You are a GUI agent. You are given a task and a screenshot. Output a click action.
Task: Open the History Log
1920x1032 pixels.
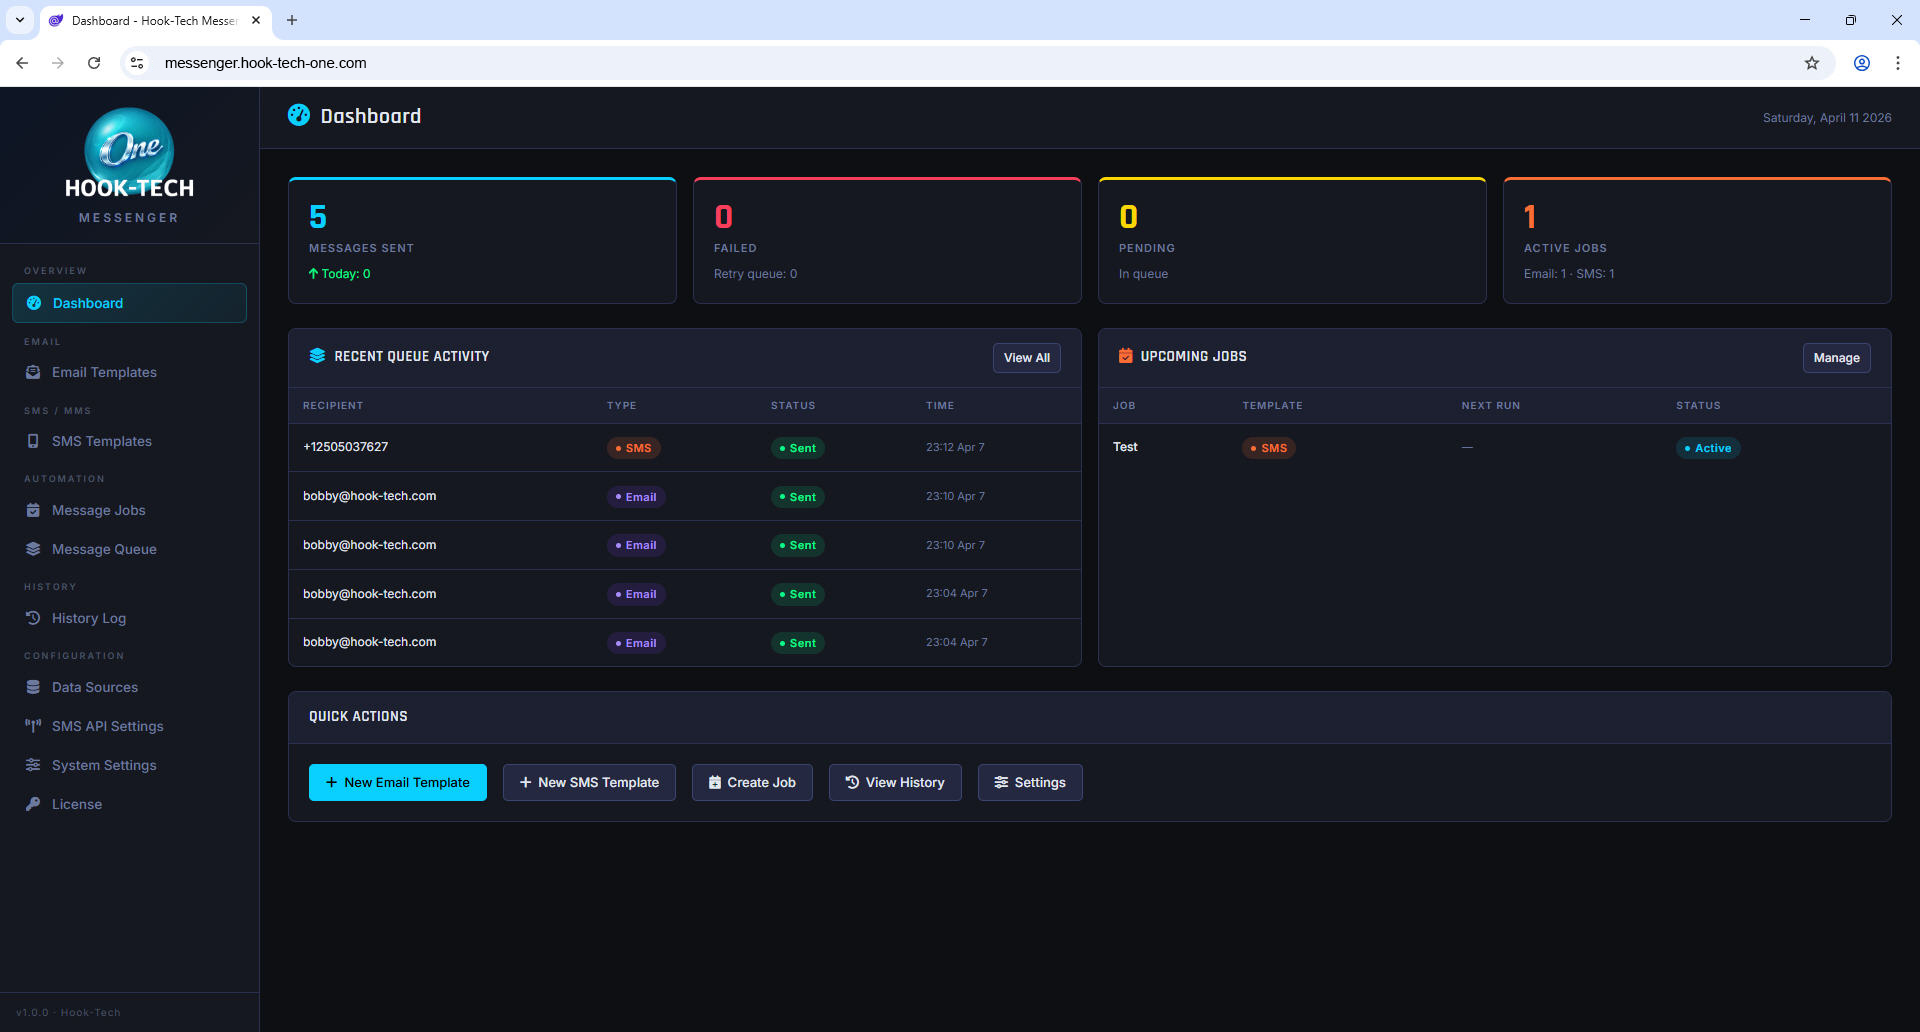pyautogui.click(x=88, y=618)
